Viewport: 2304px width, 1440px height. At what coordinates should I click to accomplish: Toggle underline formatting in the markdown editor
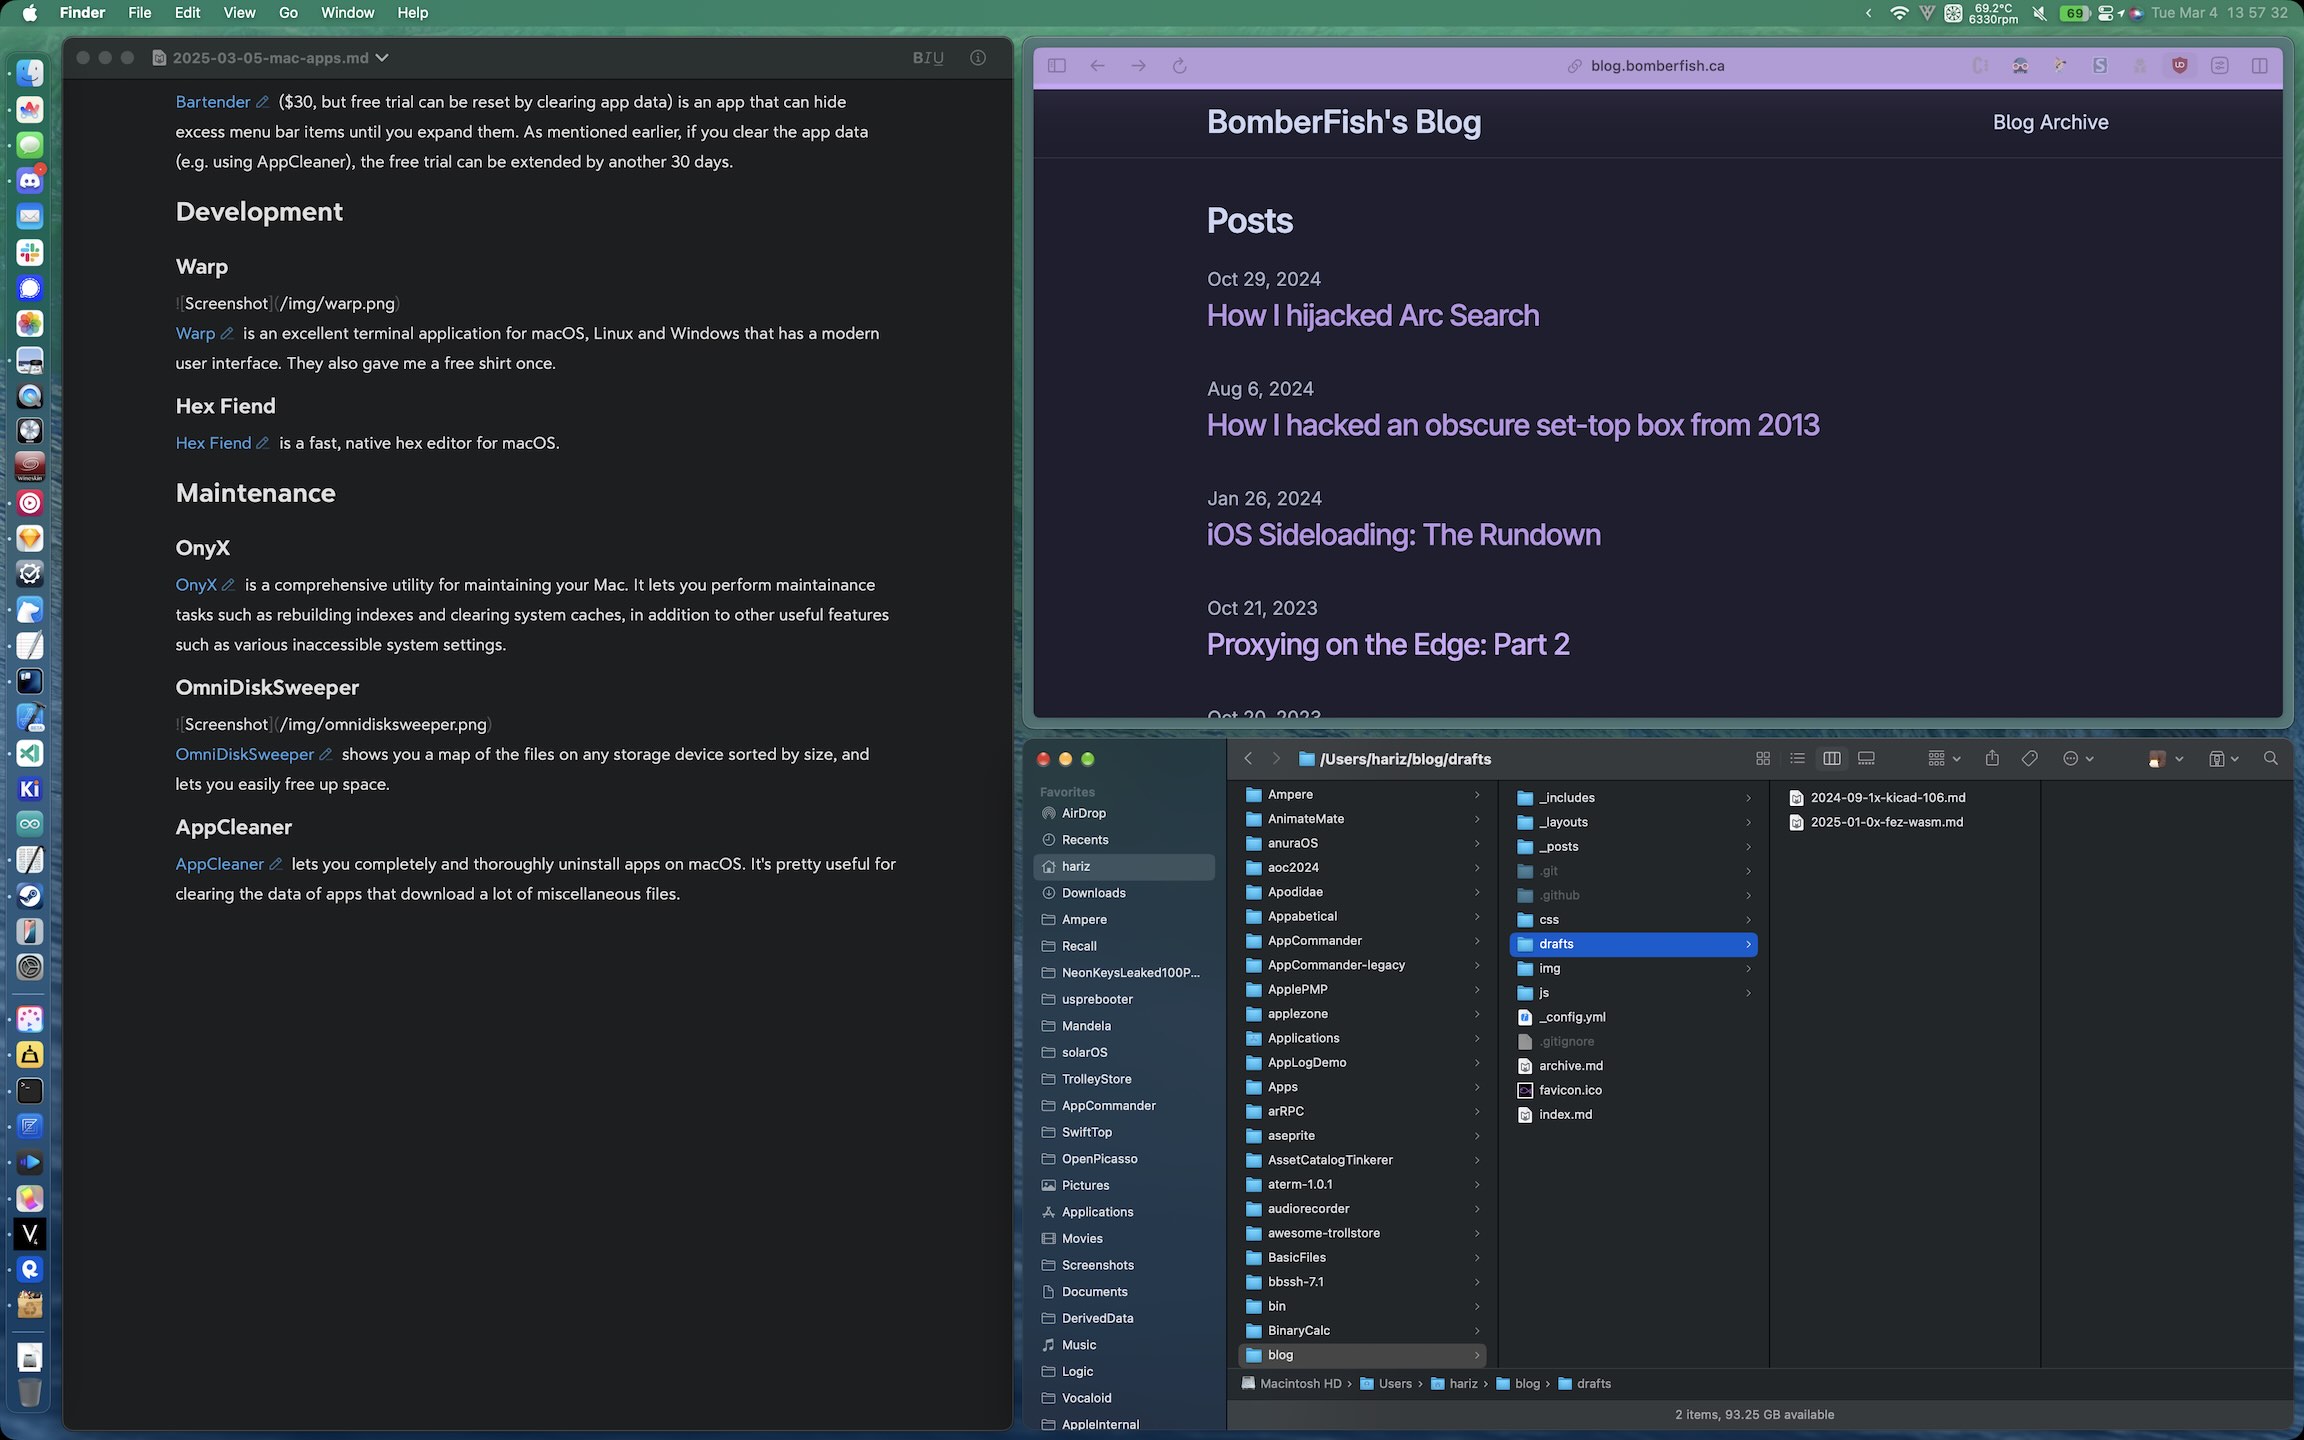coord(938,57)
